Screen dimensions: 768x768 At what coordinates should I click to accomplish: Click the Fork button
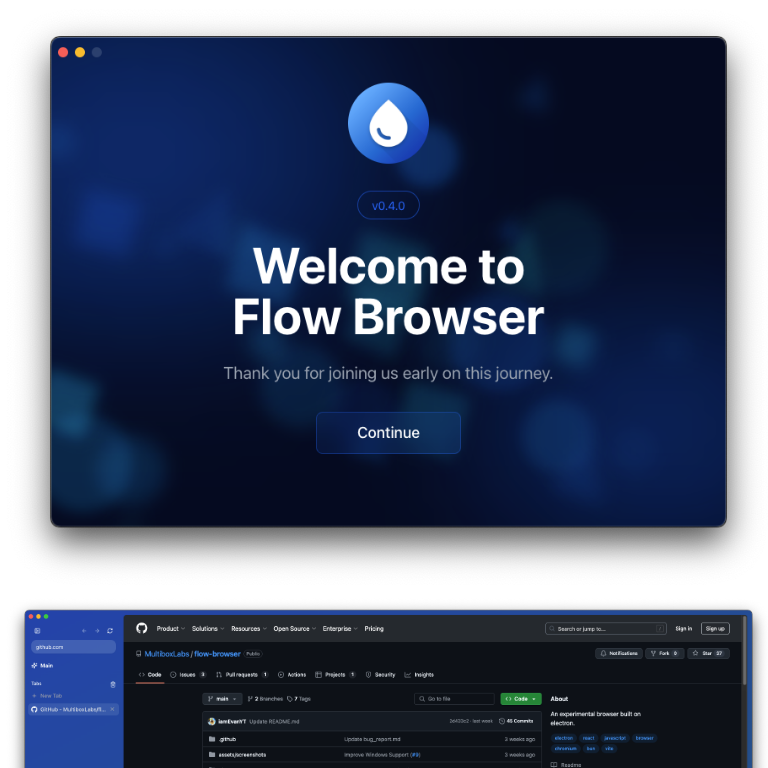coord(664,653)
